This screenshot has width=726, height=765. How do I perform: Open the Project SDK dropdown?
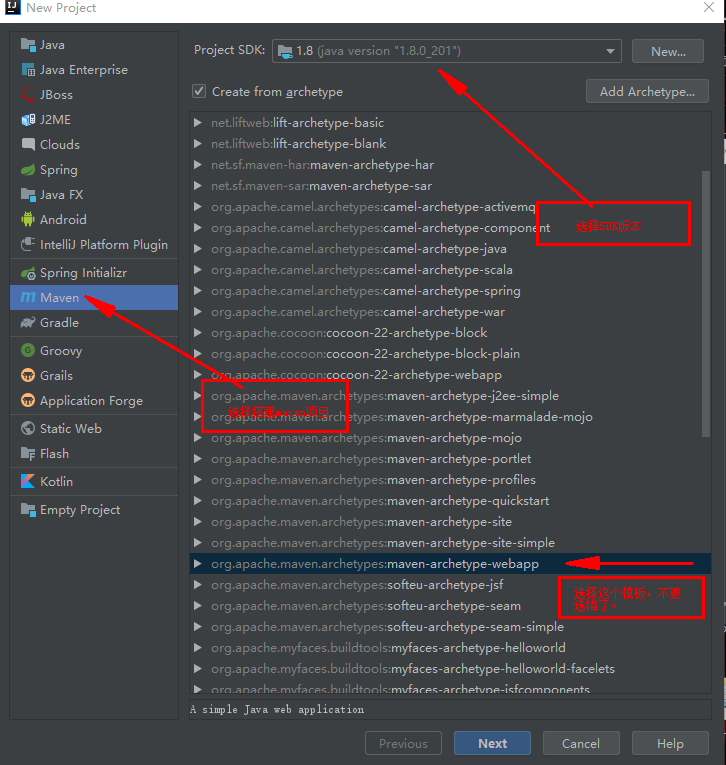446,51
